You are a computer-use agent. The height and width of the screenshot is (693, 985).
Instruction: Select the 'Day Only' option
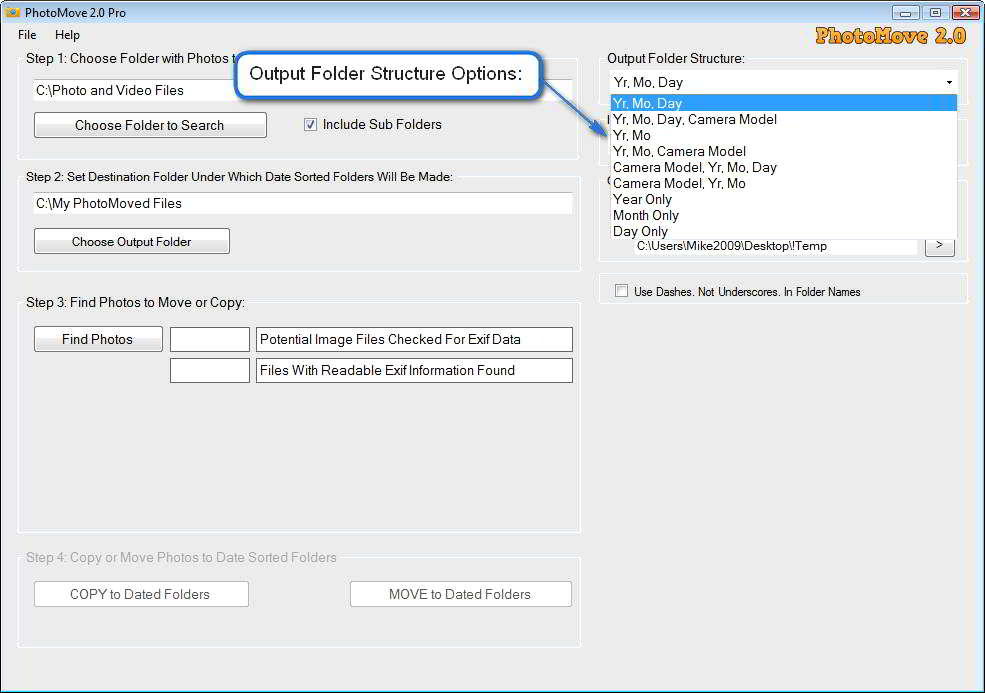[x=783, y=231]
